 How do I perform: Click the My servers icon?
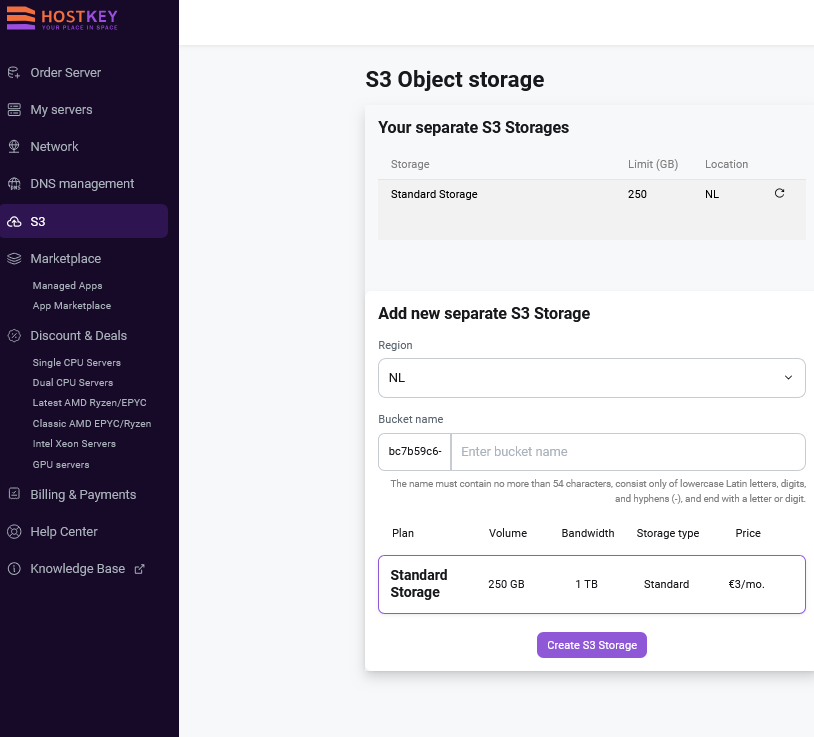[x=14, y=110]
